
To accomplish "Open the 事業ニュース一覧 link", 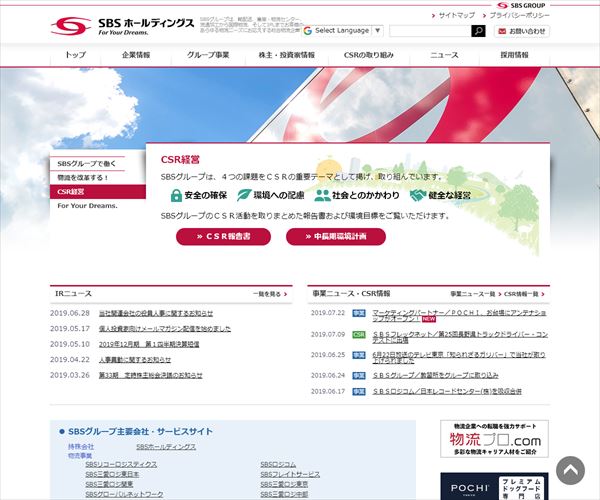I will coord(475,294).
